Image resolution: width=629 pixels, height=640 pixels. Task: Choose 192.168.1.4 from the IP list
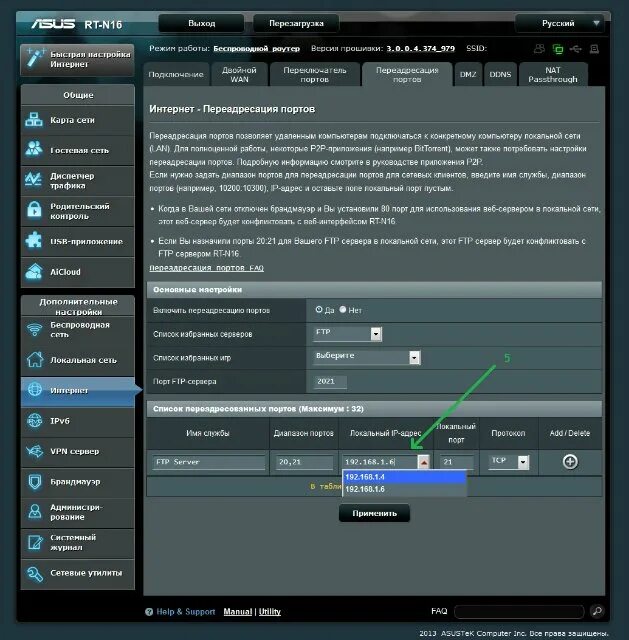[x=405, y=477]
